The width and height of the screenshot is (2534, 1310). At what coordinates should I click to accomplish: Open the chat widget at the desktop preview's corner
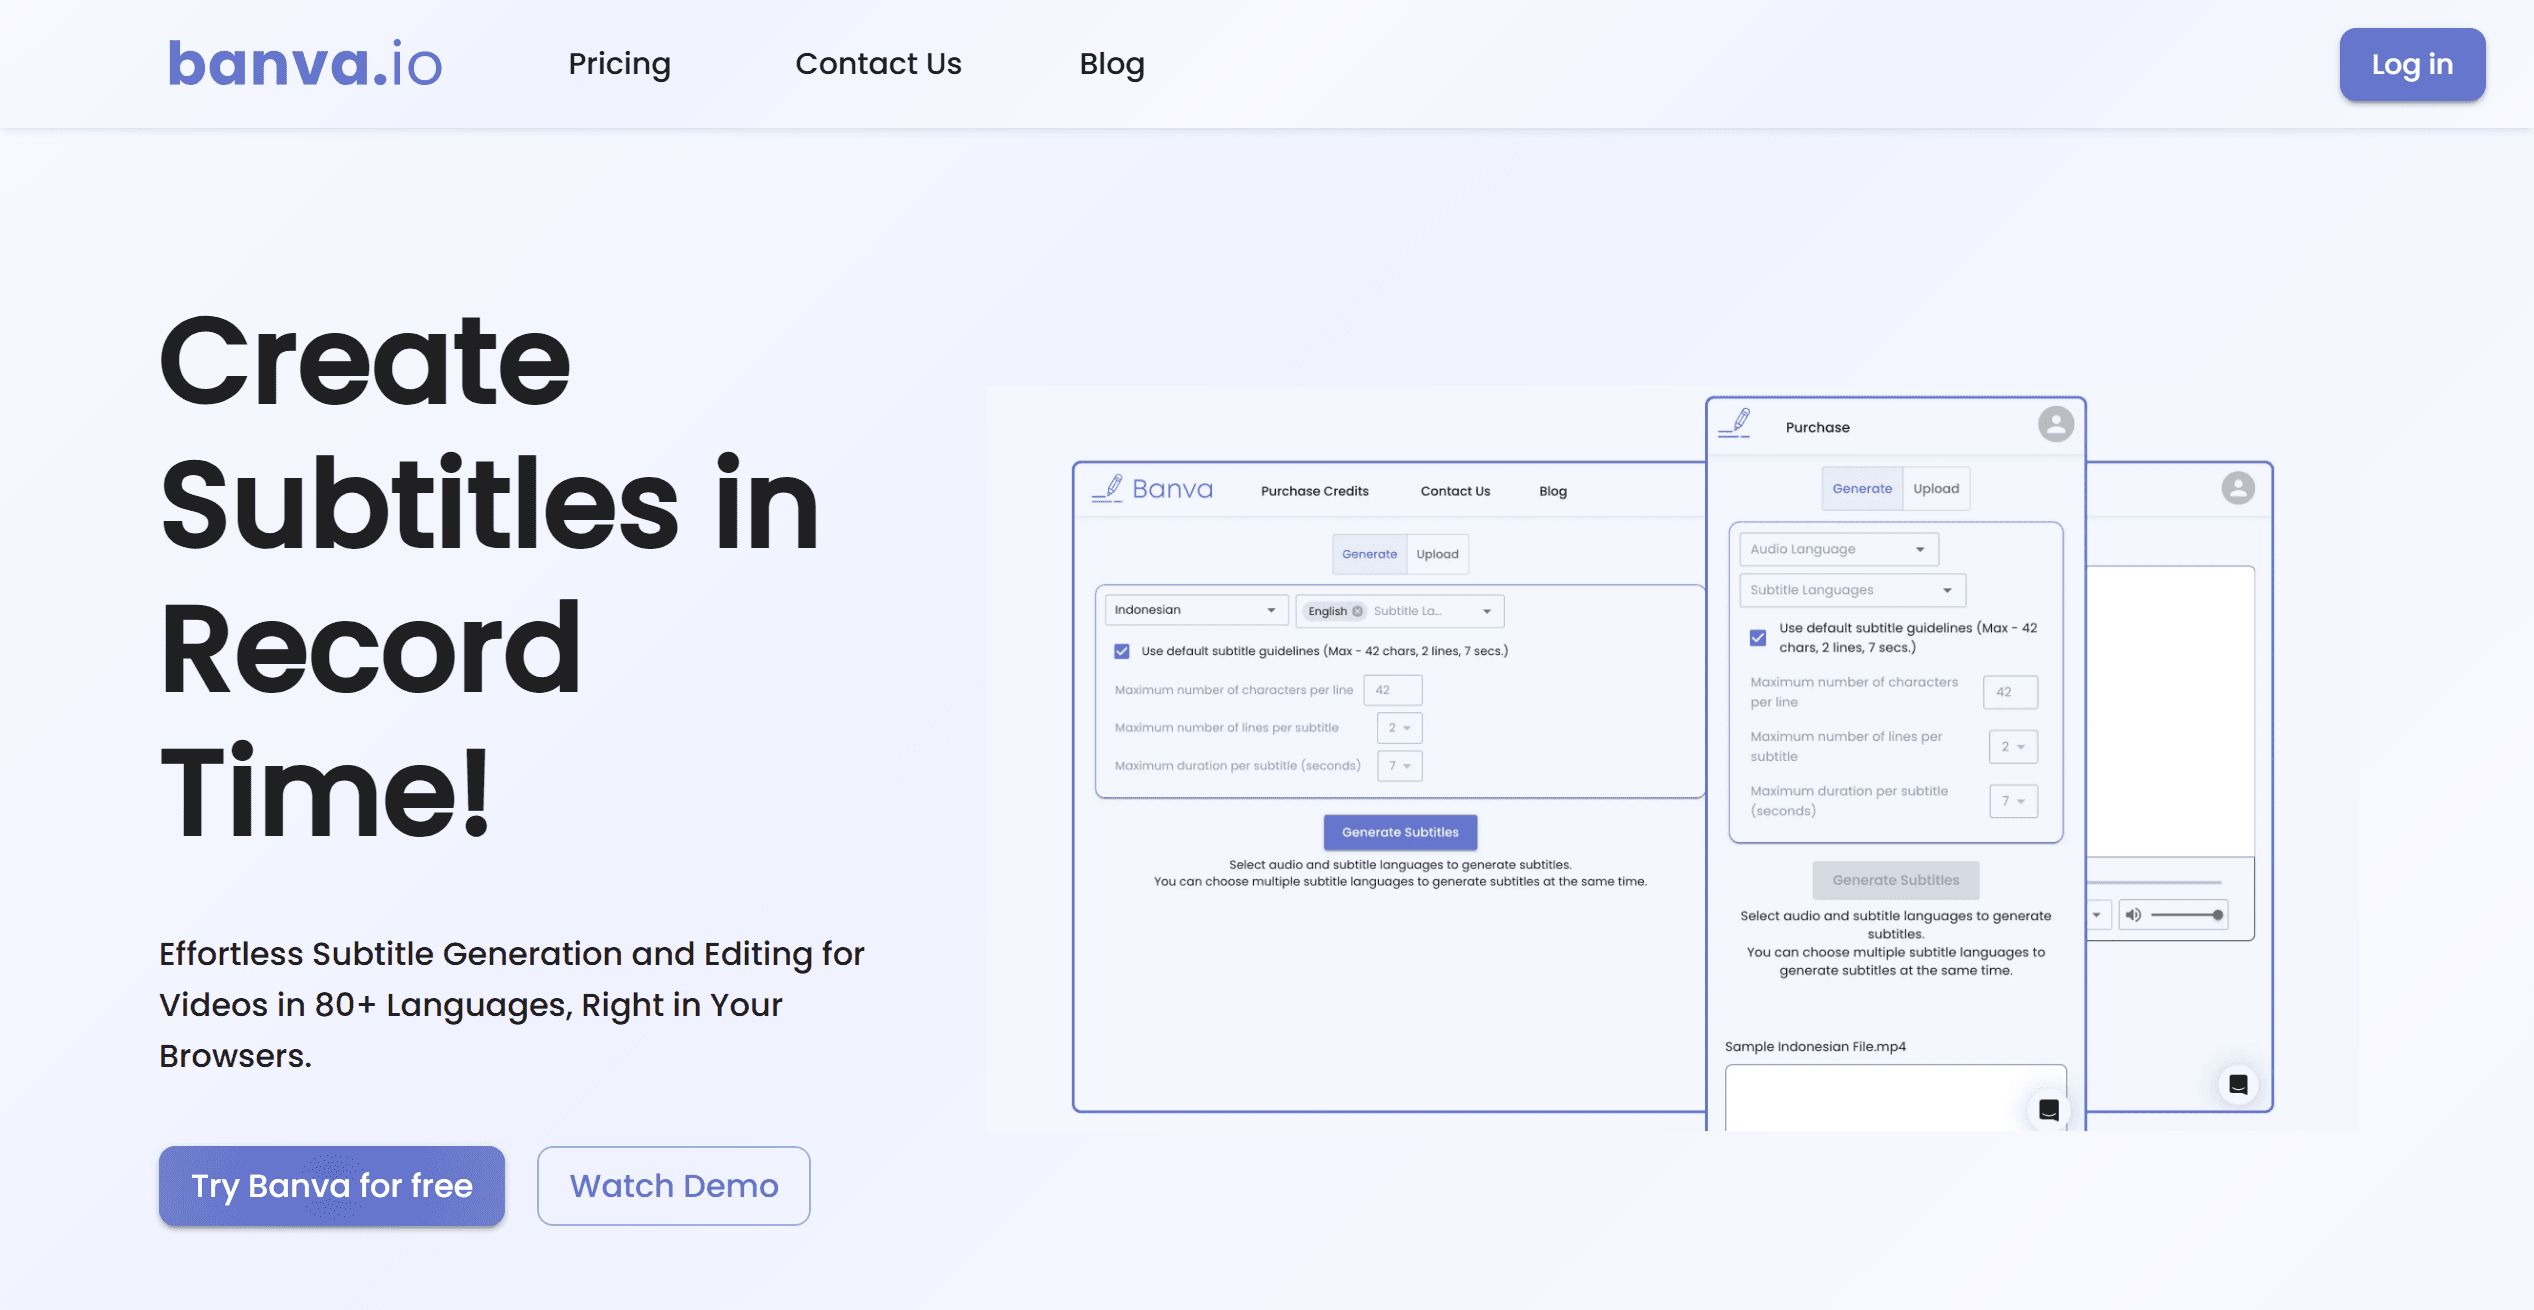pyautogui.click(x=2238, y=1085)
